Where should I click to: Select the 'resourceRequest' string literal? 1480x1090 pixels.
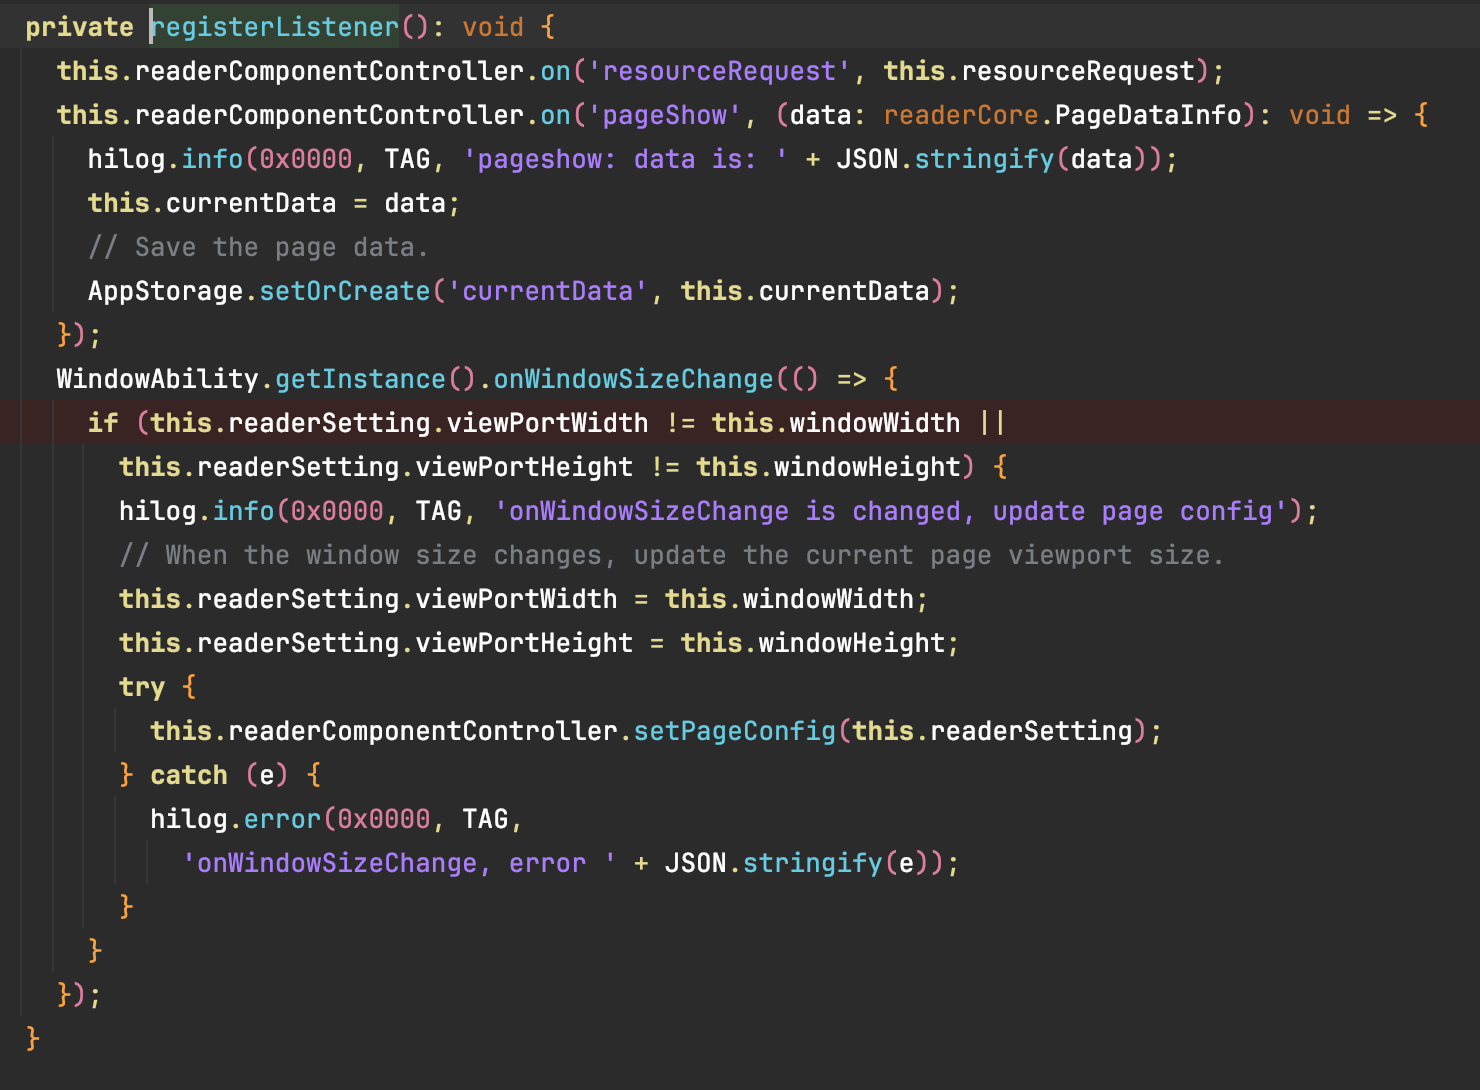[719, 71]
